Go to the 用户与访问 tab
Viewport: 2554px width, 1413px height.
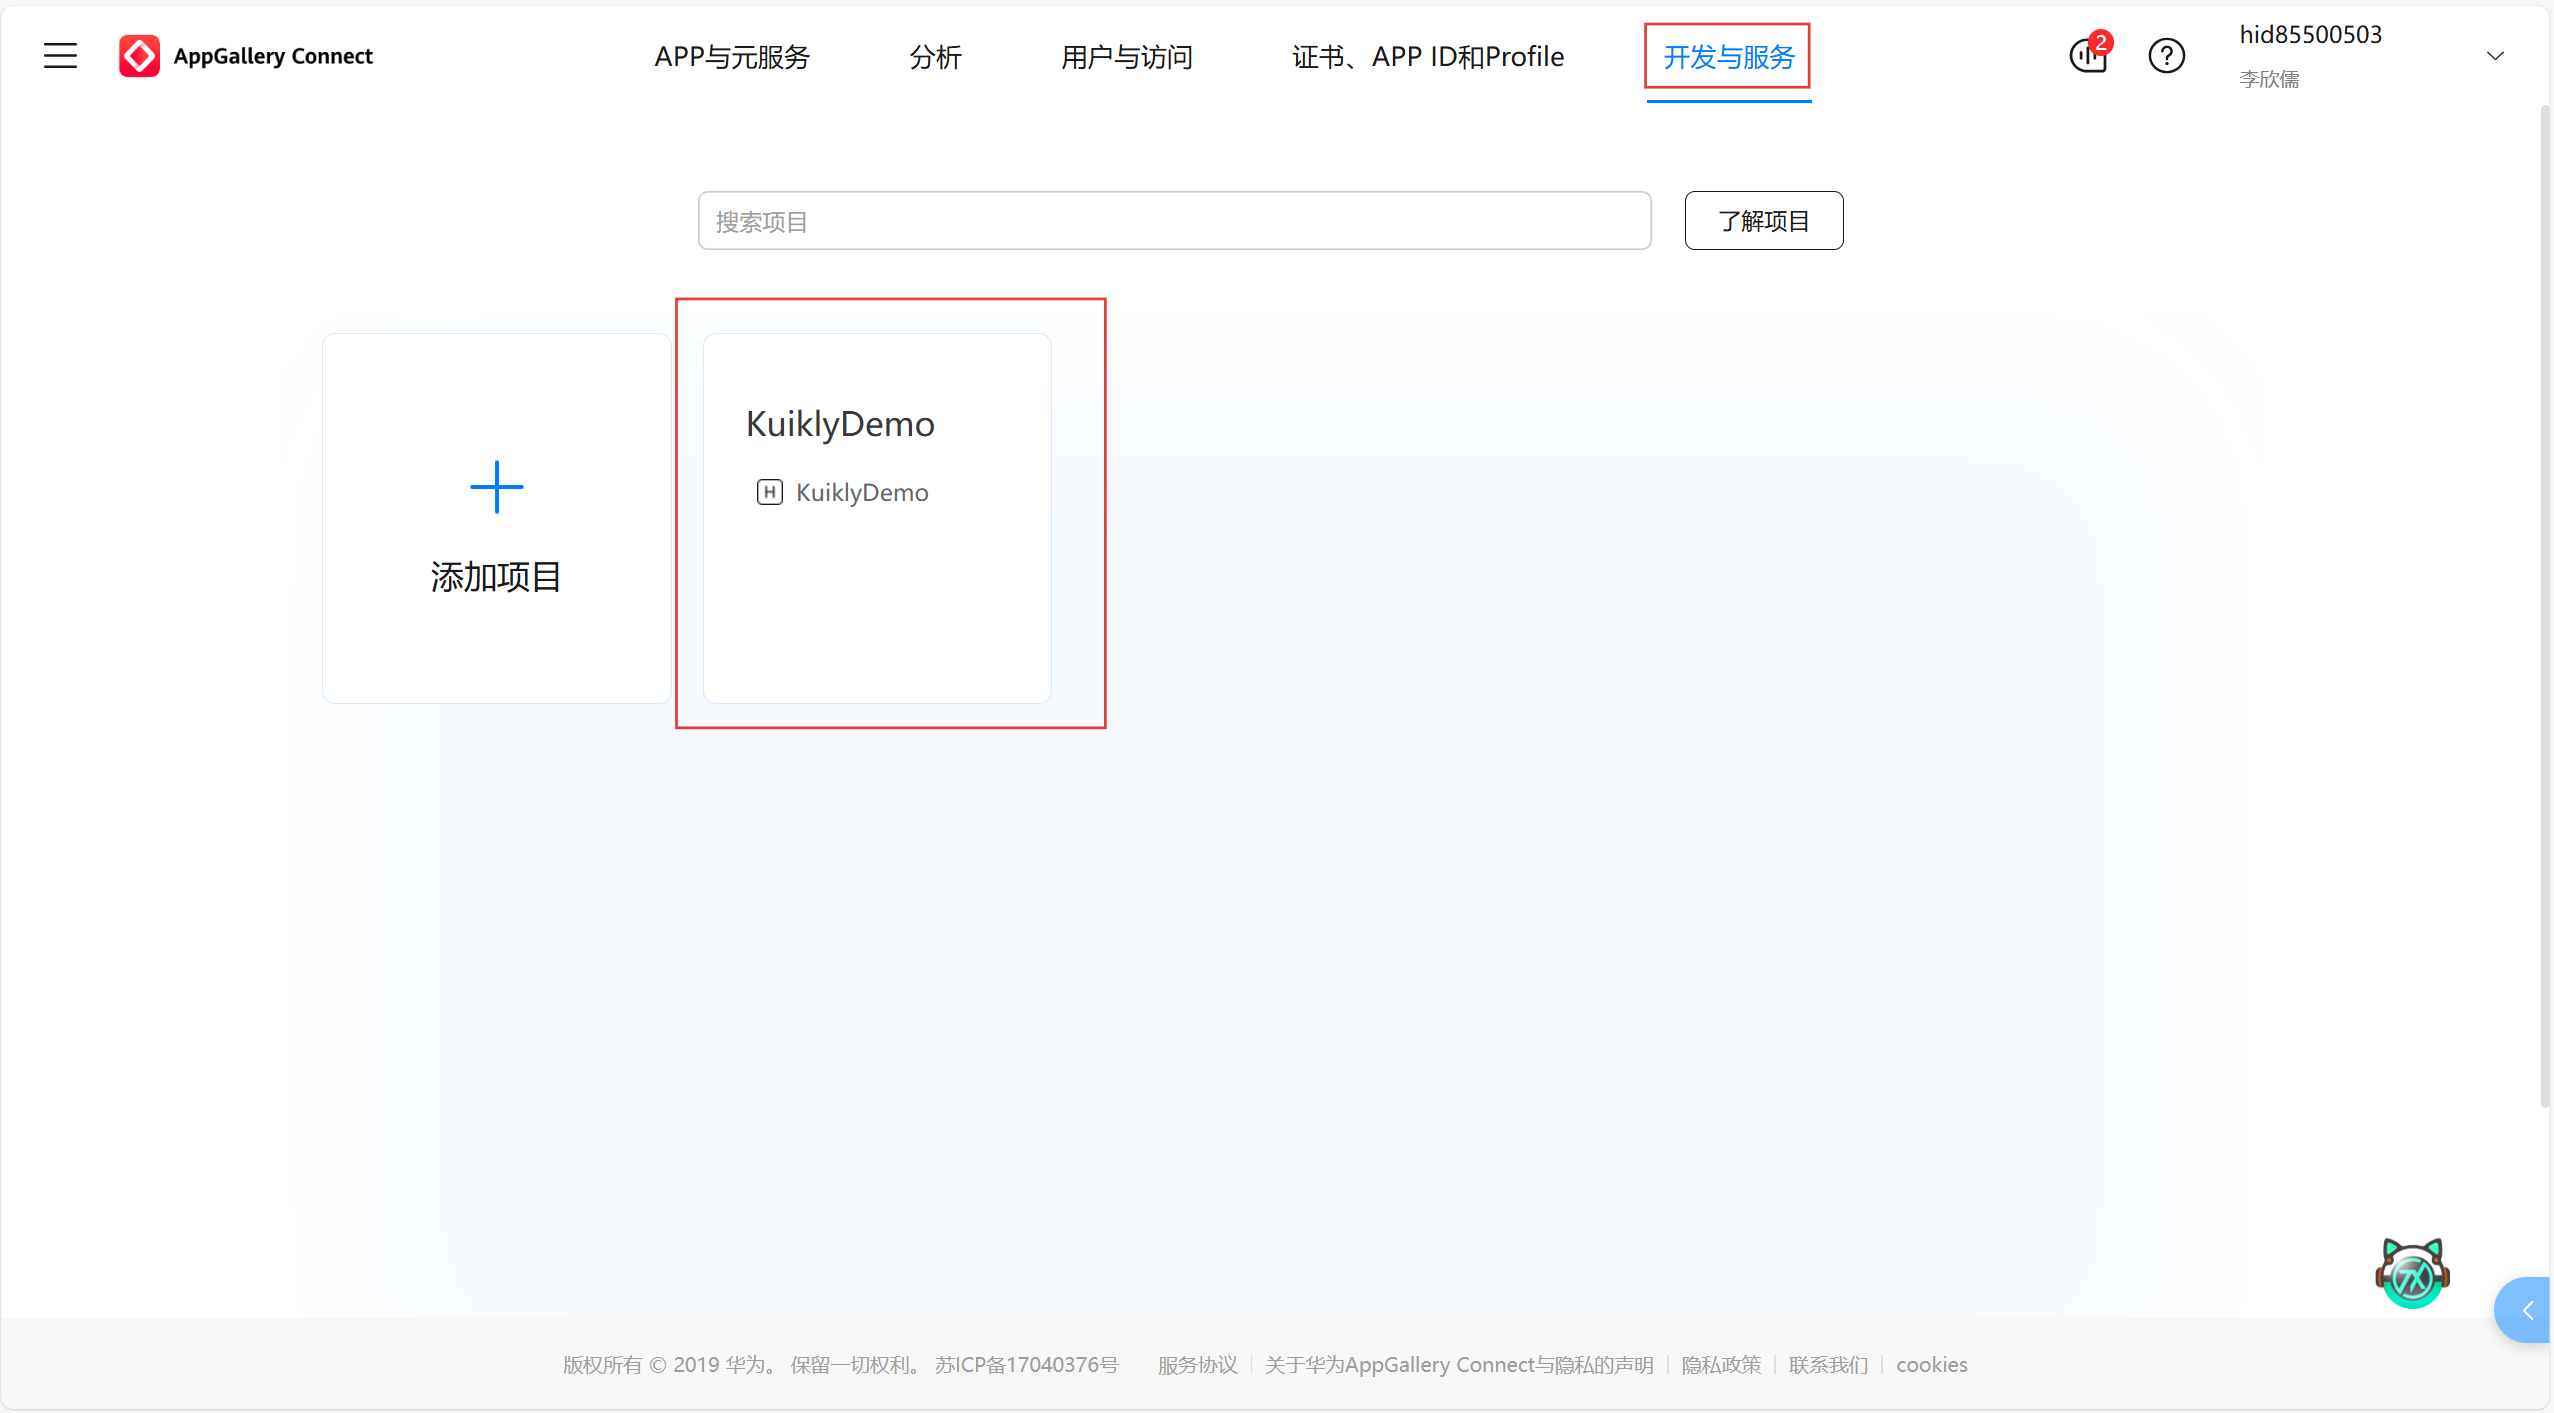pos(1126,57)
